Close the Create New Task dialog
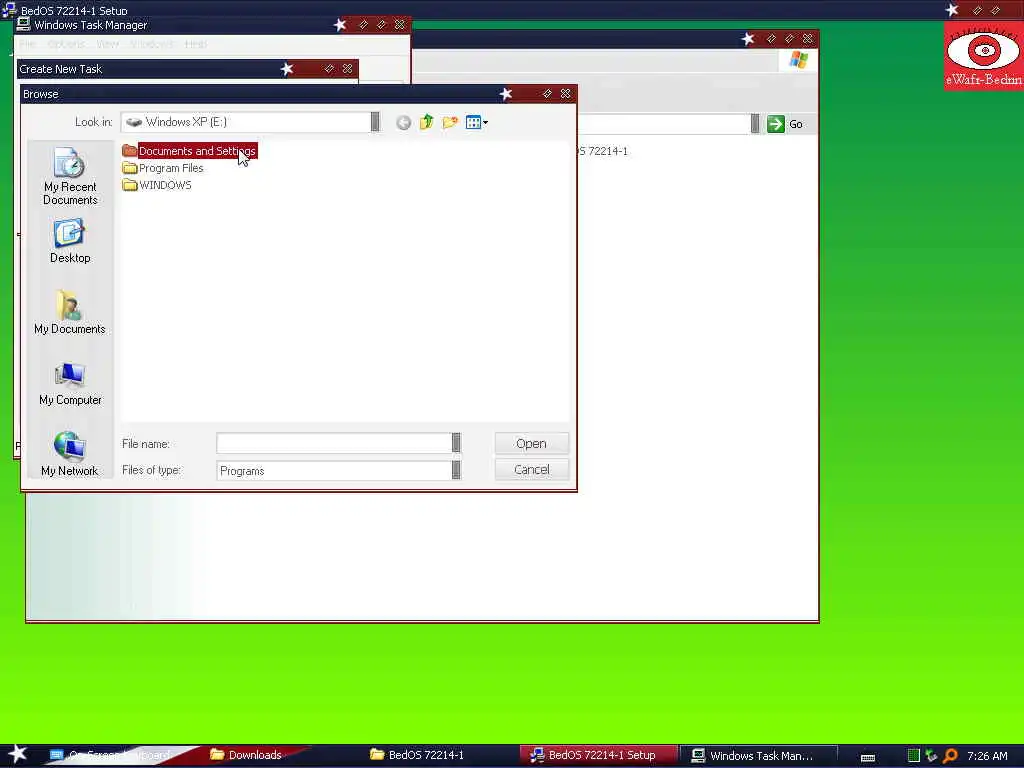Image resolution: width=1024 pixels, height=768 pixels. click(x=347, y=69)
